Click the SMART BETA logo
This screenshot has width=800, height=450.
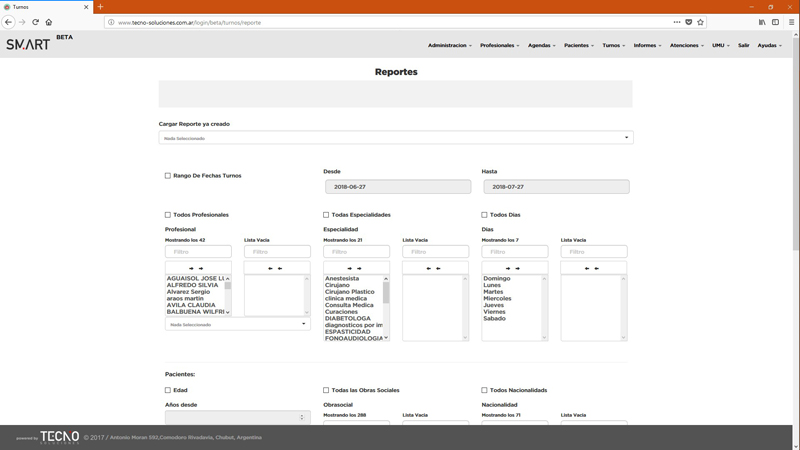(x=39, y=43)
